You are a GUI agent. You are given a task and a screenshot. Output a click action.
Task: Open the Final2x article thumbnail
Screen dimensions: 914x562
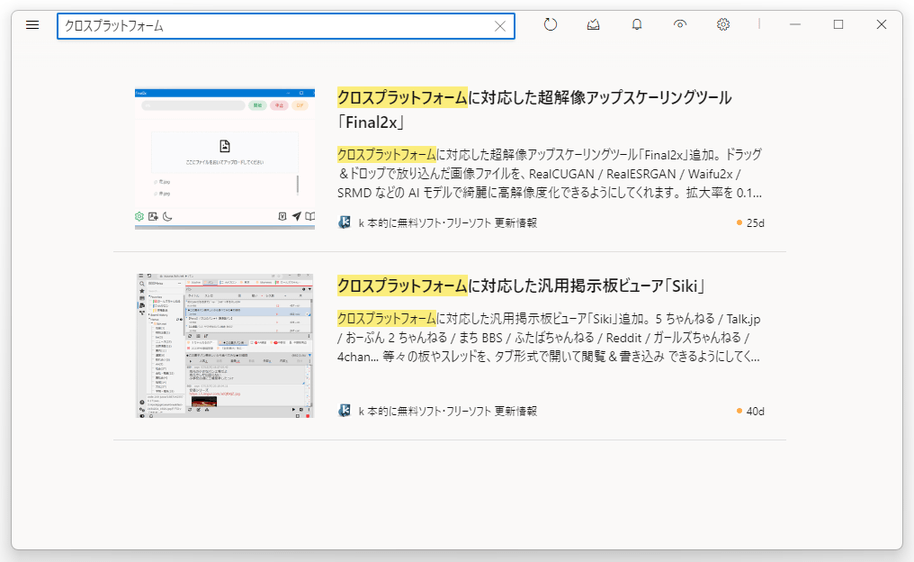pyautogui.click(x=225, y=159)
